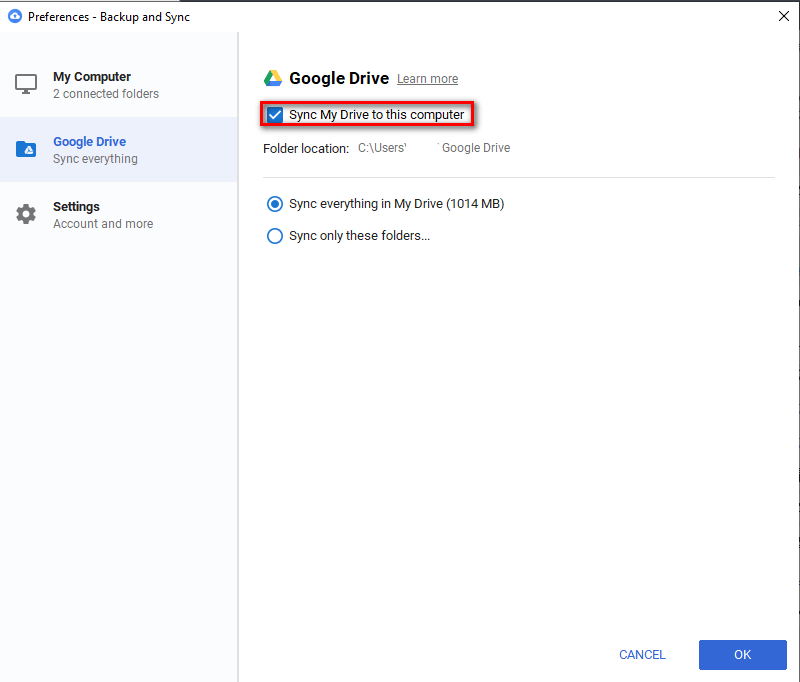Click the Google Drive triangle logo in header
The width and height of the screenshot is (800, 682).
pos(273,78)
